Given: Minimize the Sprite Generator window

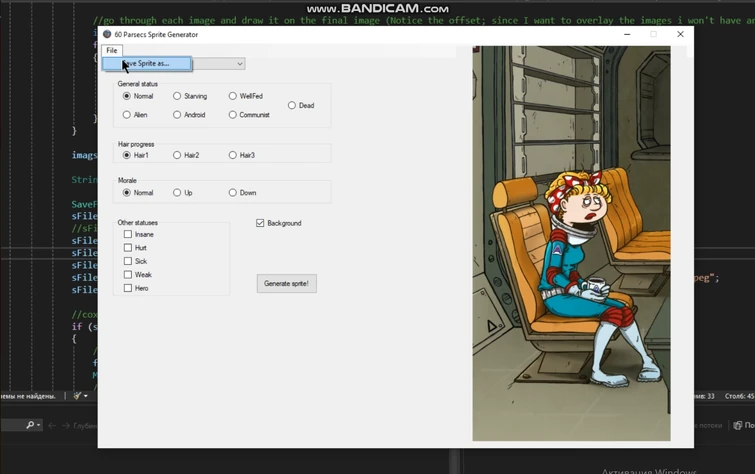Looking at the screenshot, I should [627, 34].
